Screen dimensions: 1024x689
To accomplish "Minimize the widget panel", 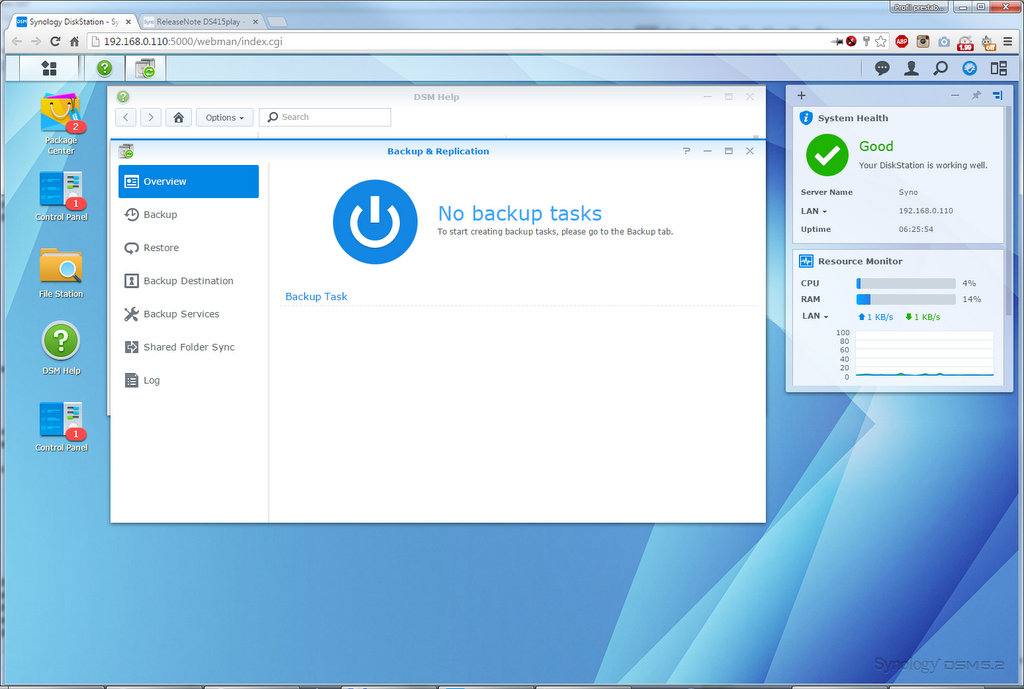I will pos(955,95).
